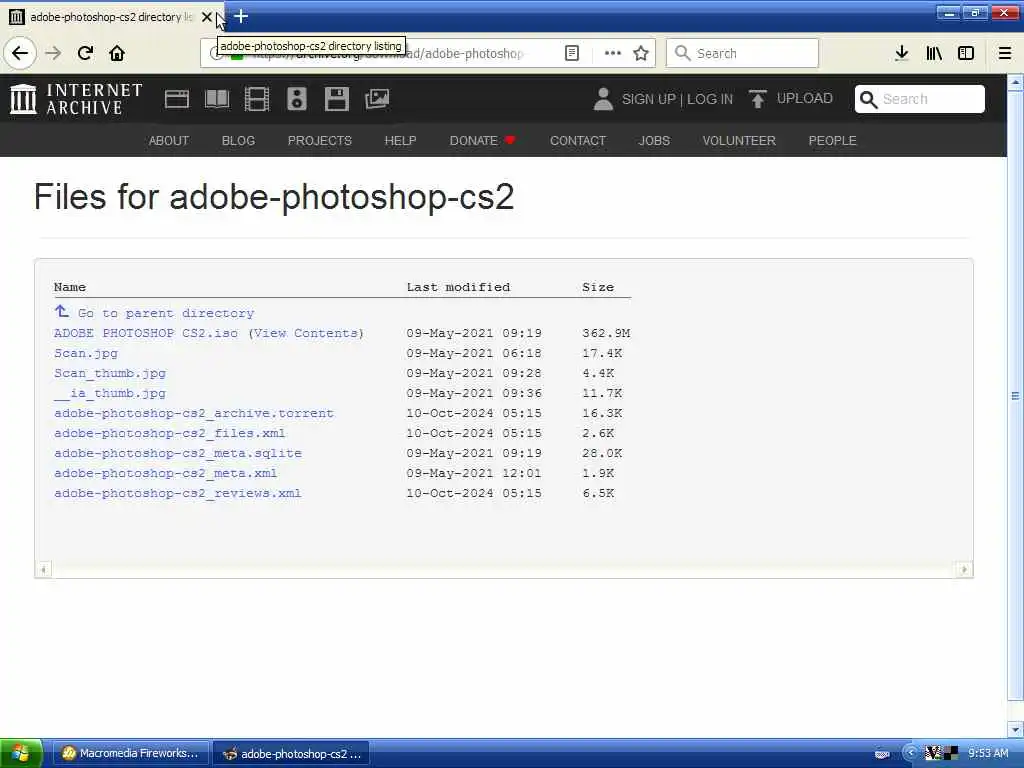Open the Video film strip icon
Image resolution: width=1024 pixels, height=768 pixels.
257,99
